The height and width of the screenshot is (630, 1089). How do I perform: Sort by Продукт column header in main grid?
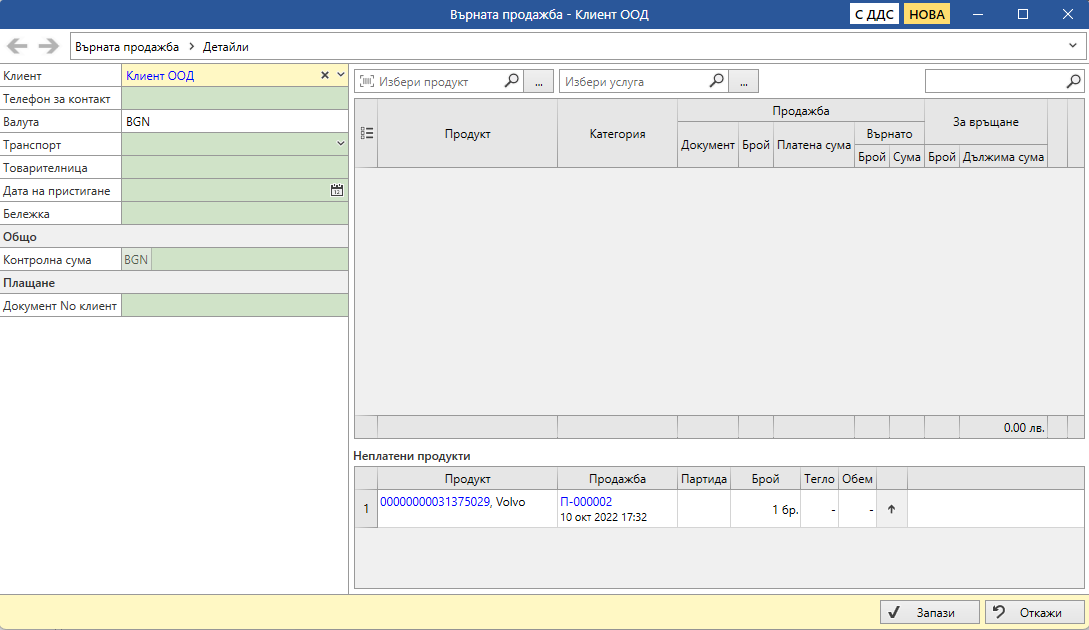467,133
